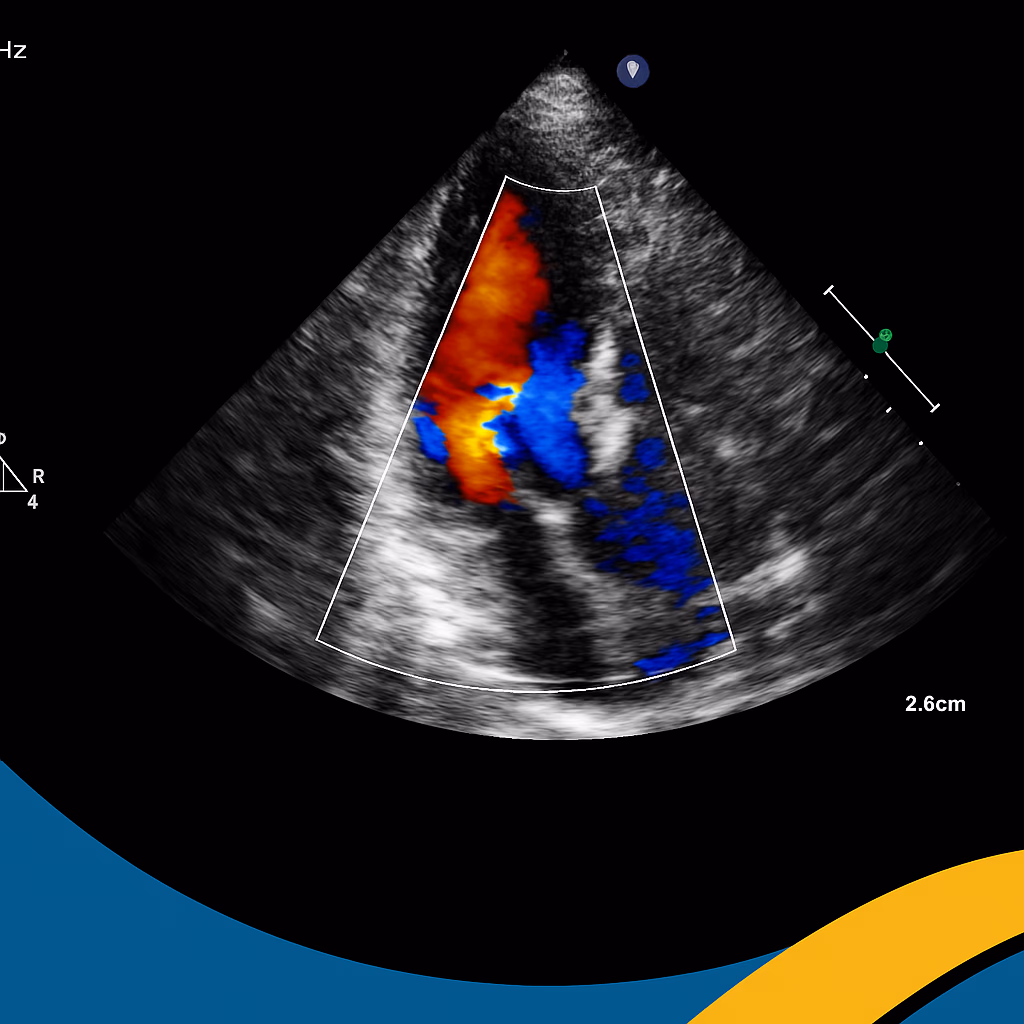Click the top edge of color Doppler box
Image resolution: width=1024 pixels, height=1024 pixels.
552,186
